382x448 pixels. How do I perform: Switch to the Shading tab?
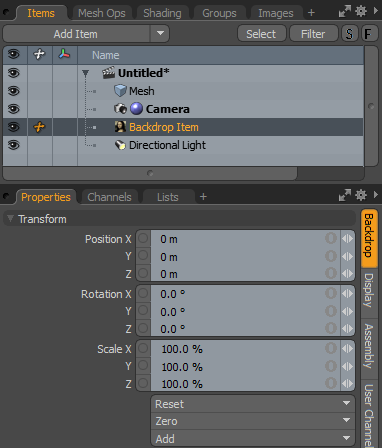click(x=162, y=13)
